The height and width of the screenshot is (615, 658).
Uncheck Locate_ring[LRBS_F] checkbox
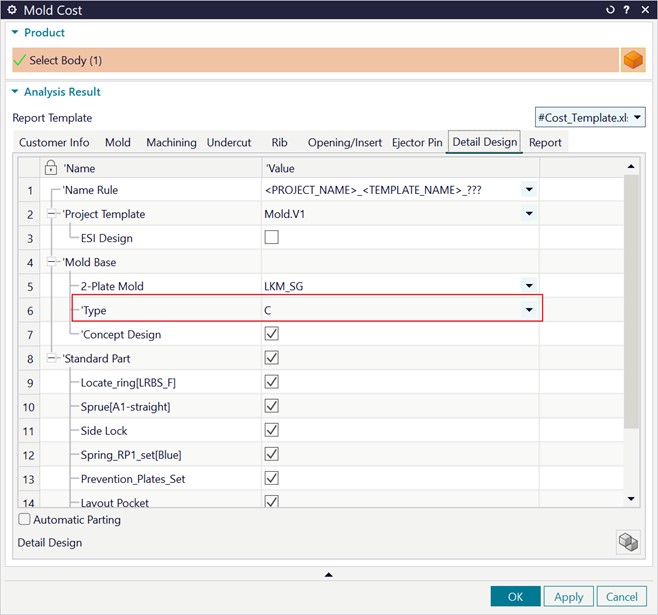coord(272,382)
